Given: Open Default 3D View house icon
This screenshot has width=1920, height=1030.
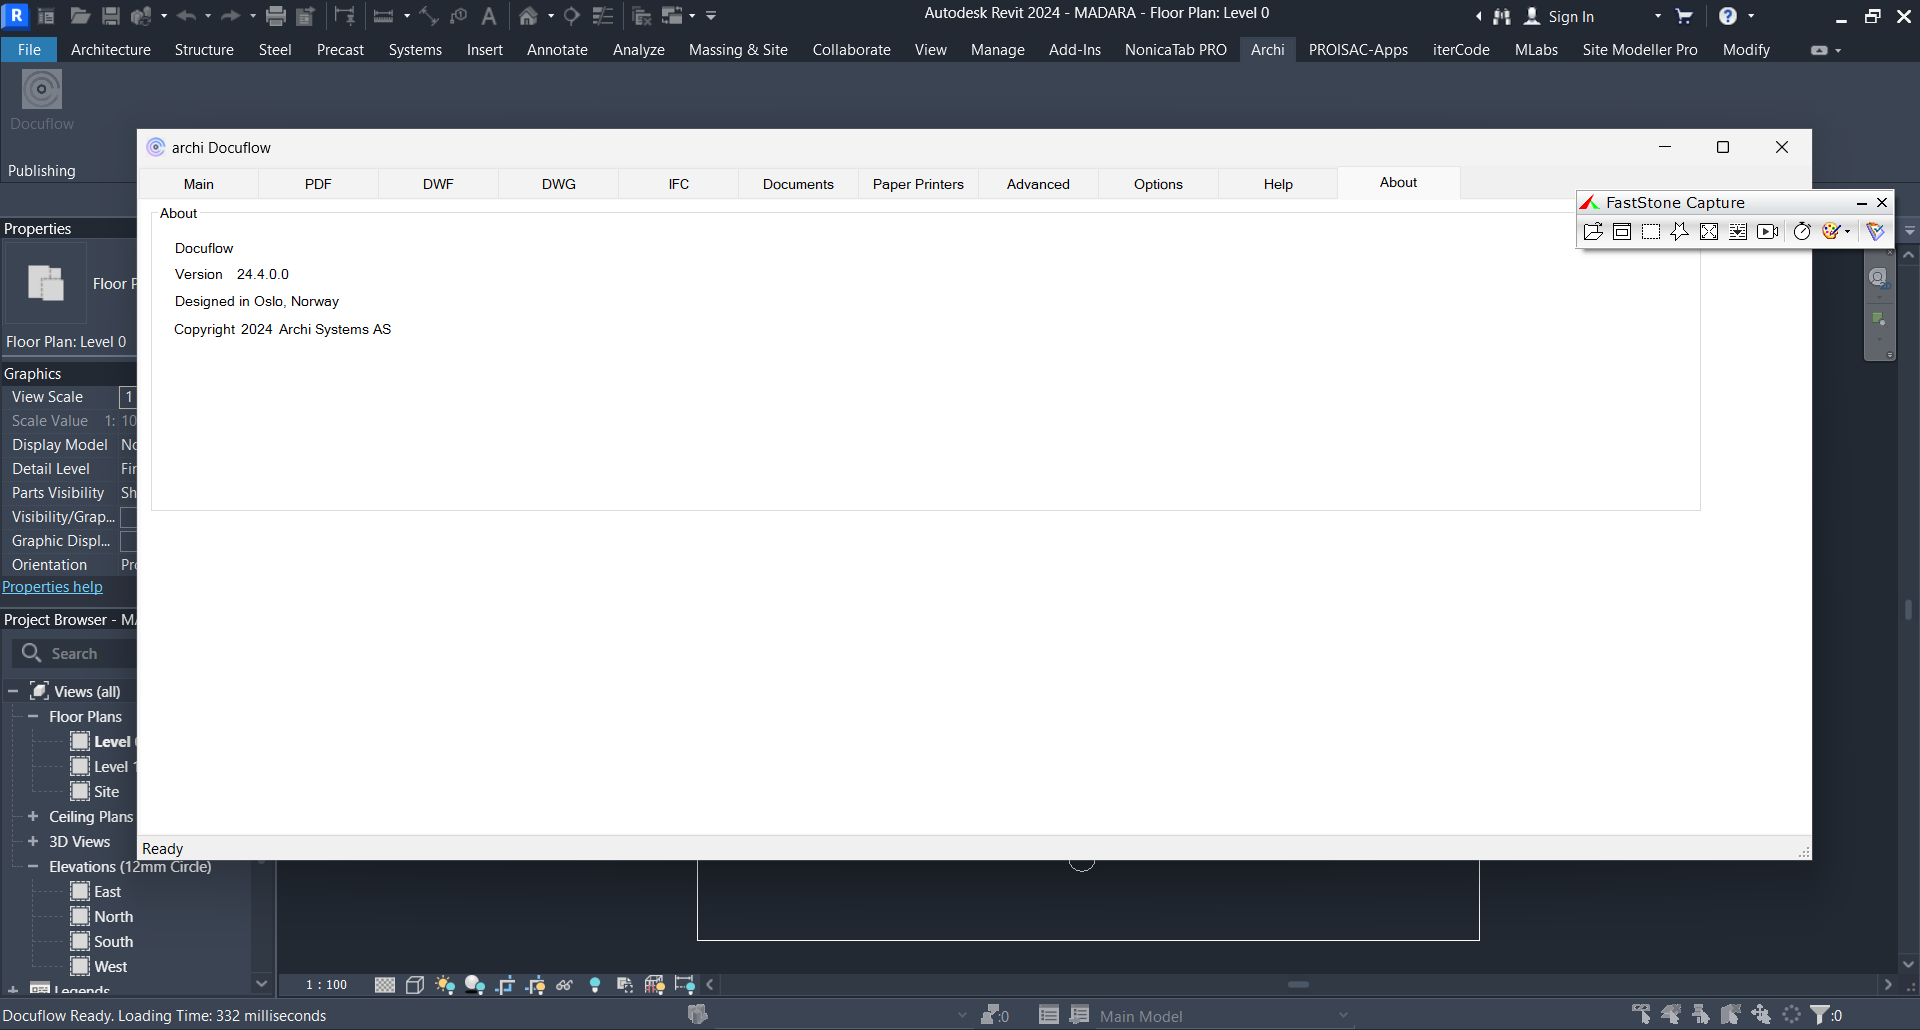Looking at the screenshot, I should (x=529, y=16).
